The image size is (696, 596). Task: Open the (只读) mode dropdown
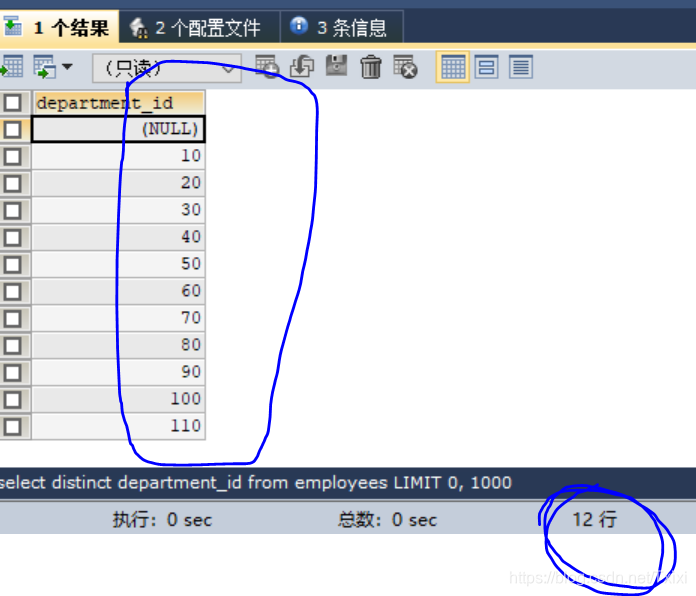pyautogui.click(x=167, y=68)
